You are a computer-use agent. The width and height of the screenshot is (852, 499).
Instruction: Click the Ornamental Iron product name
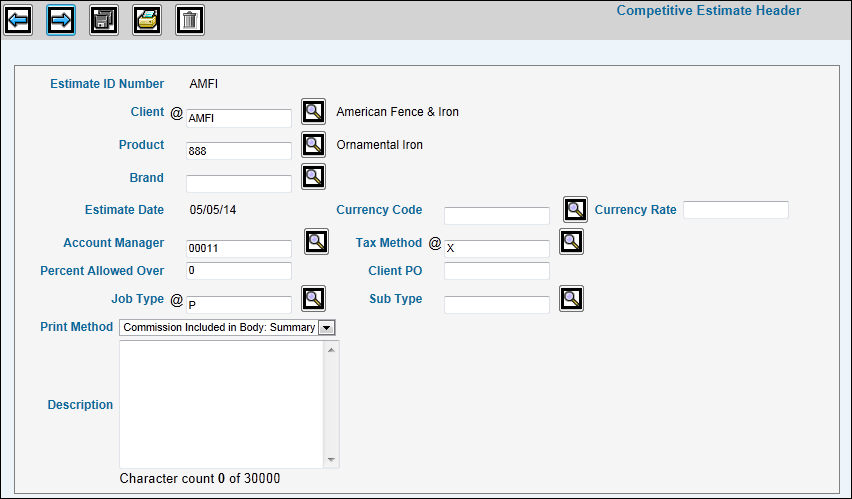tap(379, 145)
